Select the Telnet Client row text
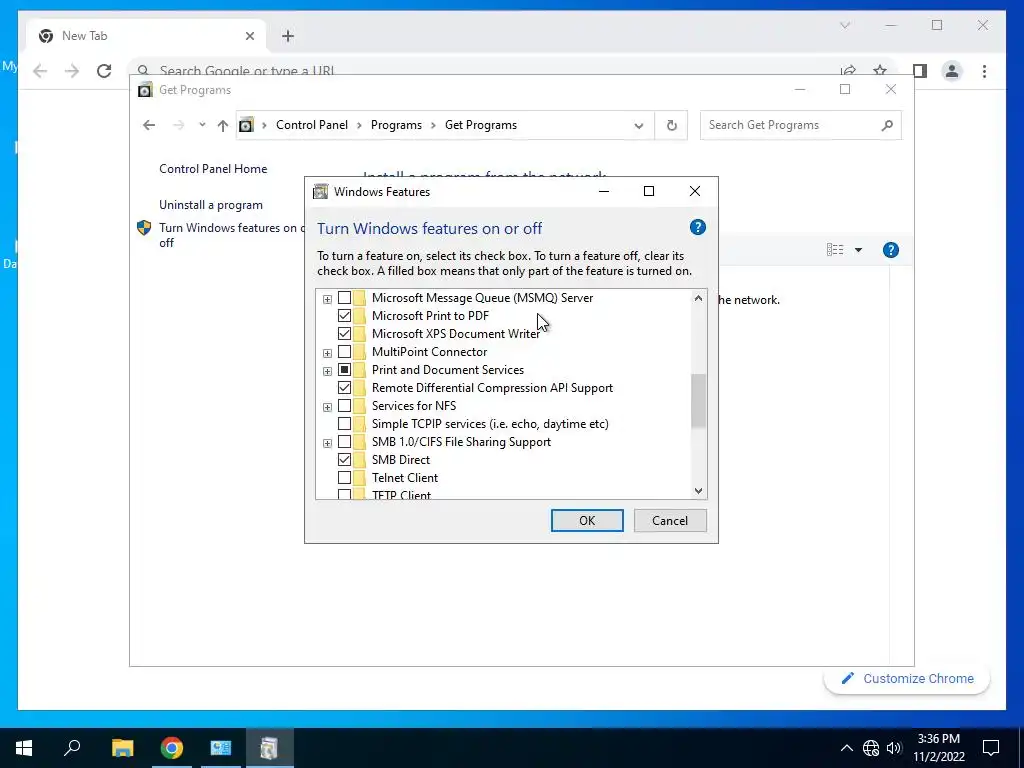The width and height of the screenshot is (1024, 768). (x=405, y=478)
